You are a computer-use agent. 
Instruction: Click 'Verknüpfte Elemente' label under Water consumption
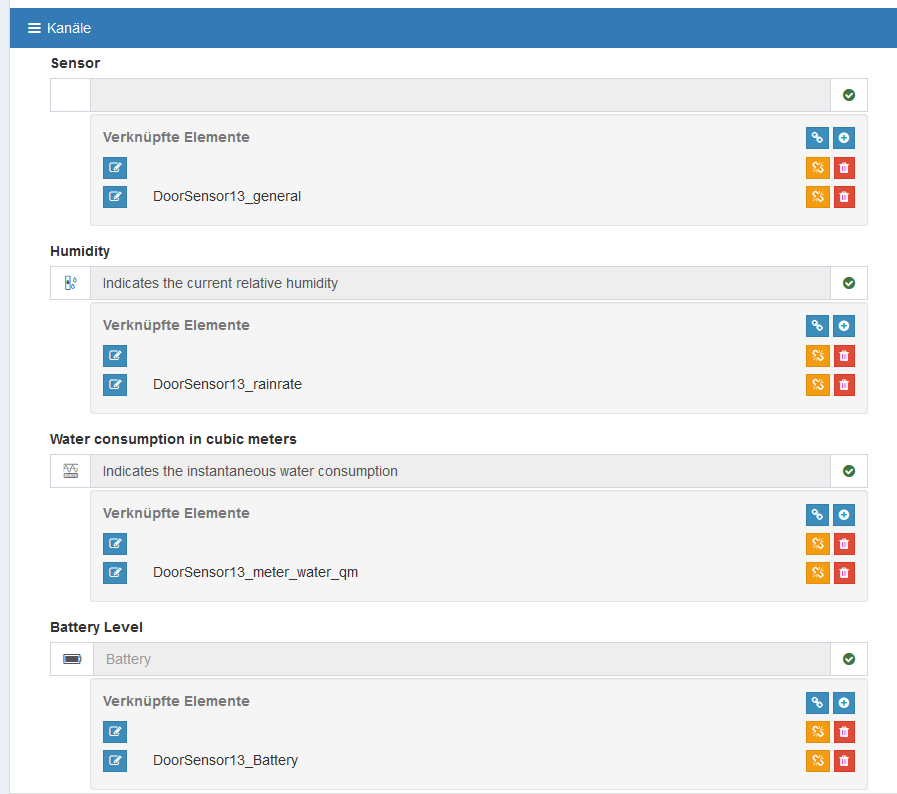[176, 514]
